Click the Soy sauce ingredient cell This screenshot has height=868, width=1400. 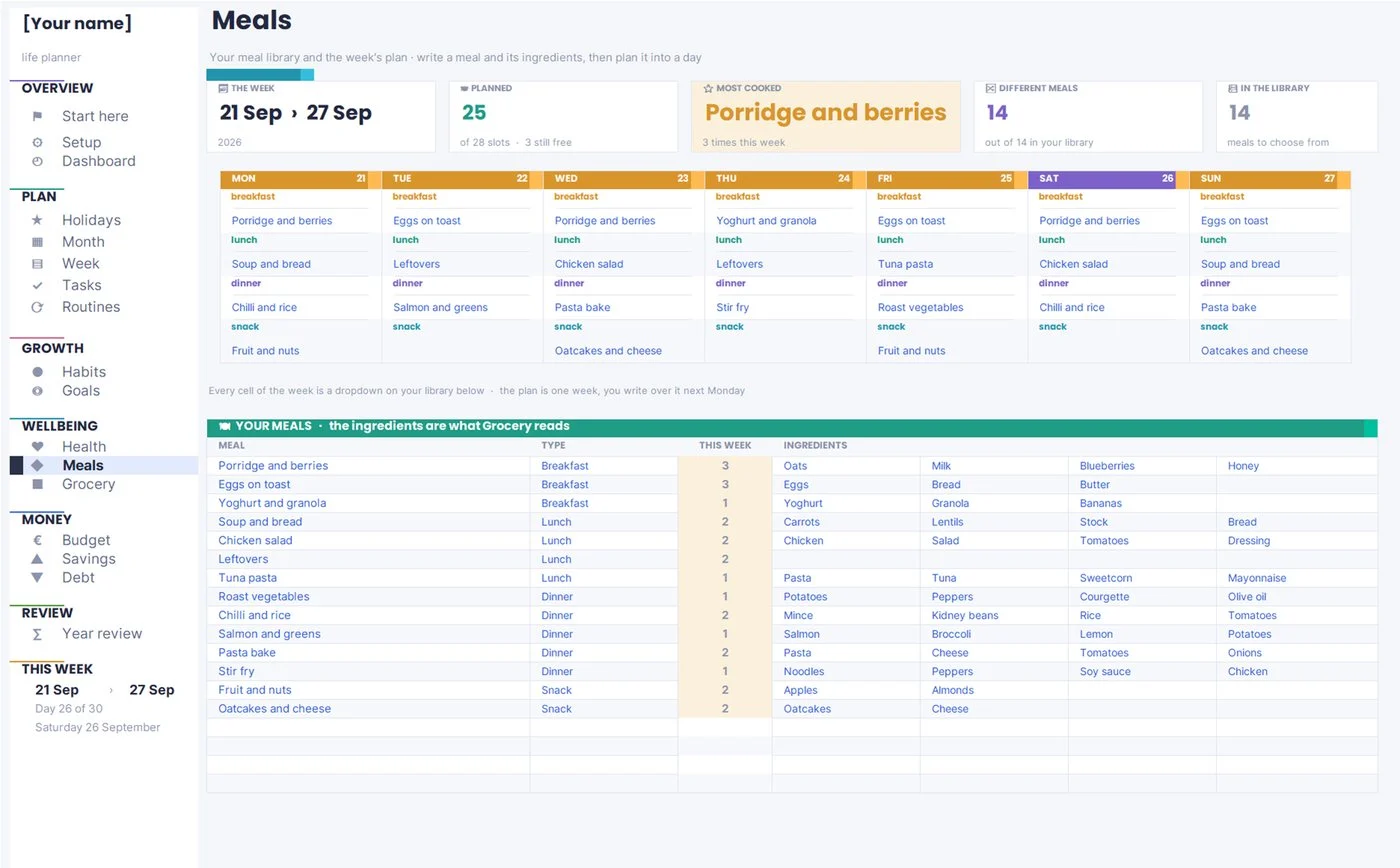pos(1142,672)
